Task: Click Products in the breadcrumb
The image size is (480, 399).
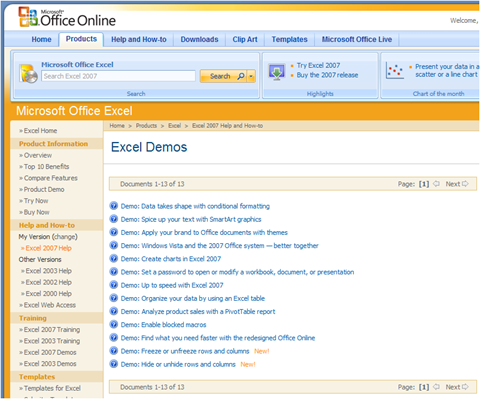Action: (x=146, y=126)
